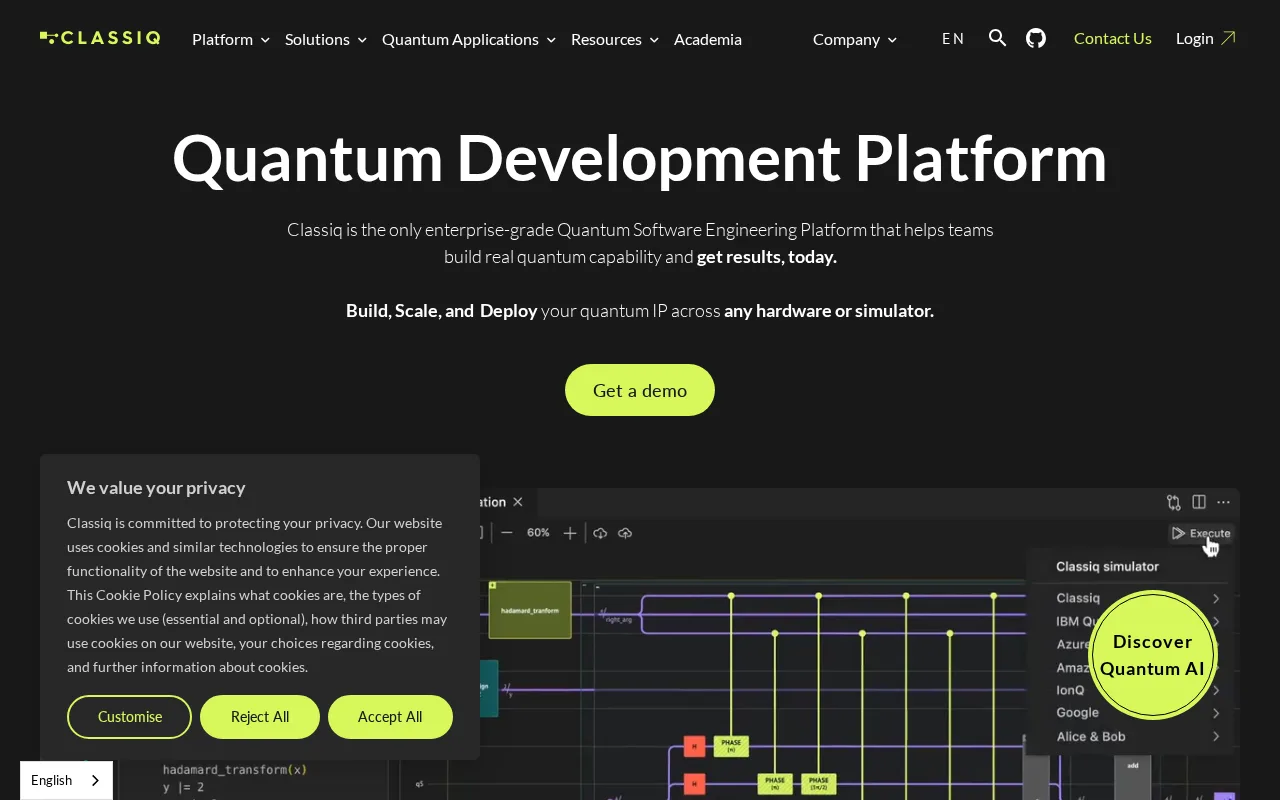Open the site search magnifier icon

(x=997, y=38)
